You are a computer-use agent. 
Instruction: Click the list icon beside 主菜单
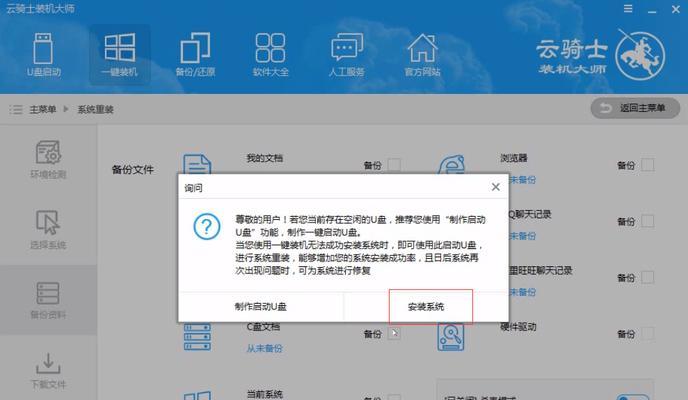click(x=16, y=109)
